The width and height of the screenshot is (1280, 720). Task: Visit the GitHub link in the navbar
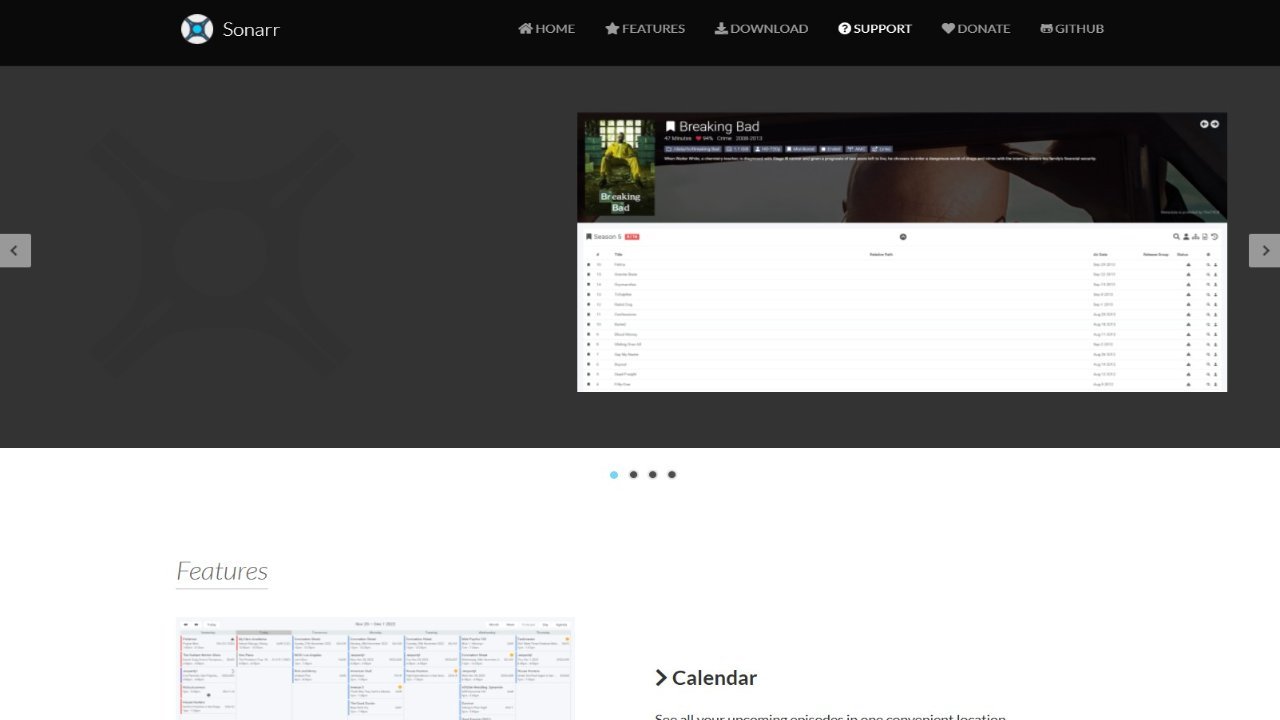pos(1072,29)
